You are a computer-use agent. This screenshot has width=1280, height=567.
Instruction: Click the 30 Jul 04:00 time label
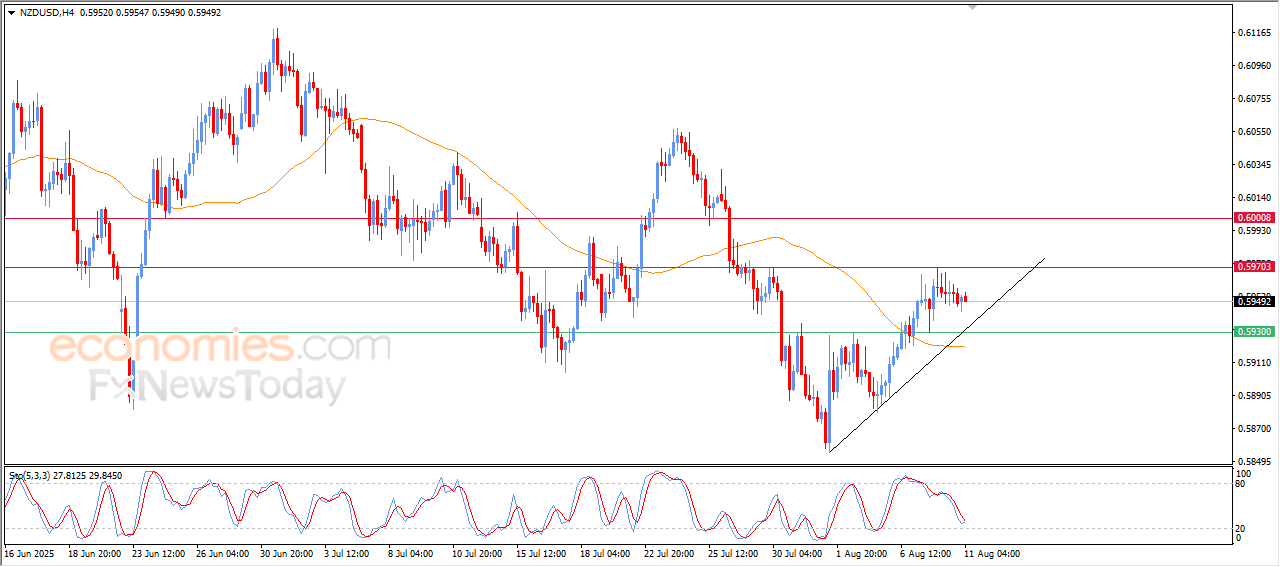(798, 552)
